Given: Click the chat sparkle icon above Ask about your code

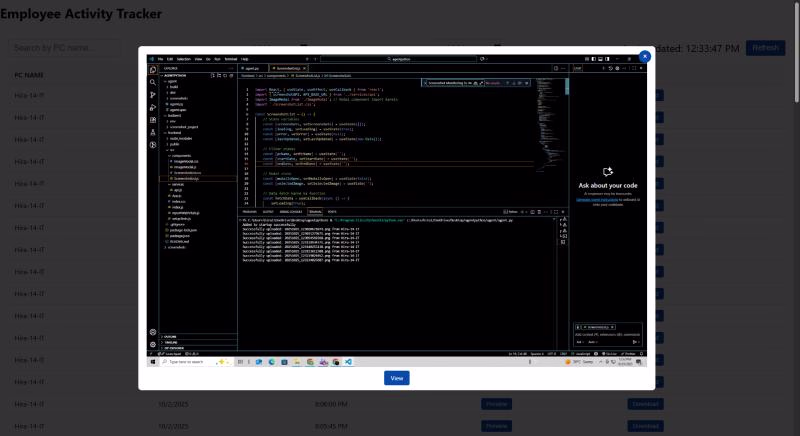Looking at the screenshot, I should pyautogui.click(x=607, y=172).
